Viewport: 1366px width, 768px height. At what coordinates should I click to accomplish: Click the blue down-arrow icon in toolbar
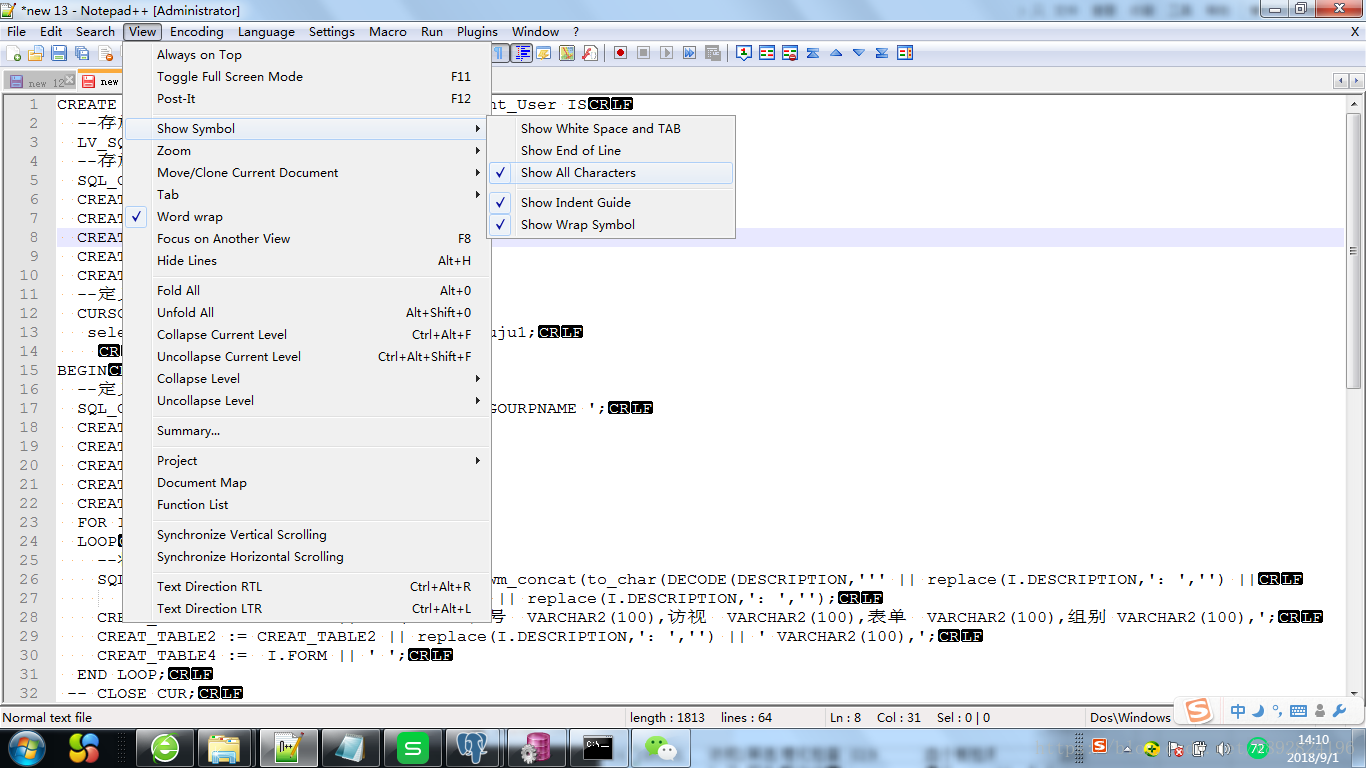click(x=859, y=53)
